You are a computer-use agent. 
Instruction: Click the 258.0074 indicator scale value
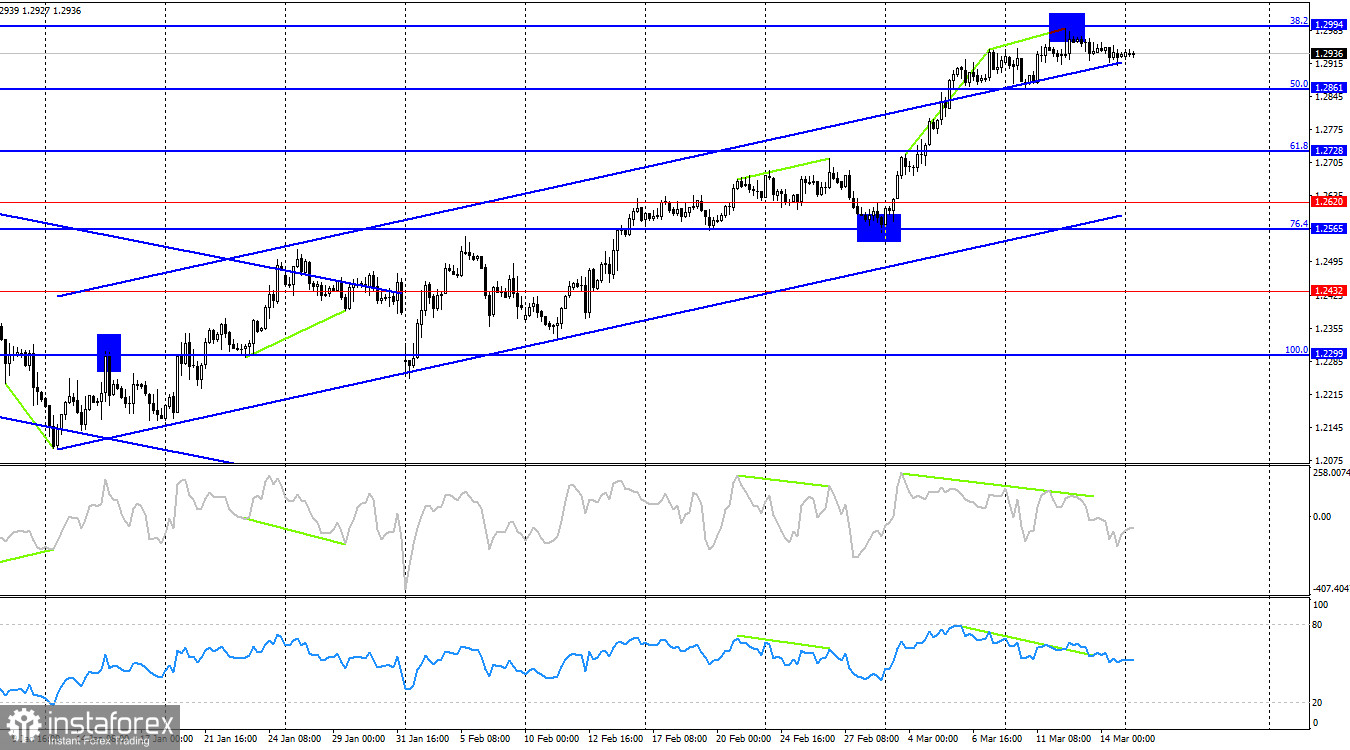pos(1331,472)
